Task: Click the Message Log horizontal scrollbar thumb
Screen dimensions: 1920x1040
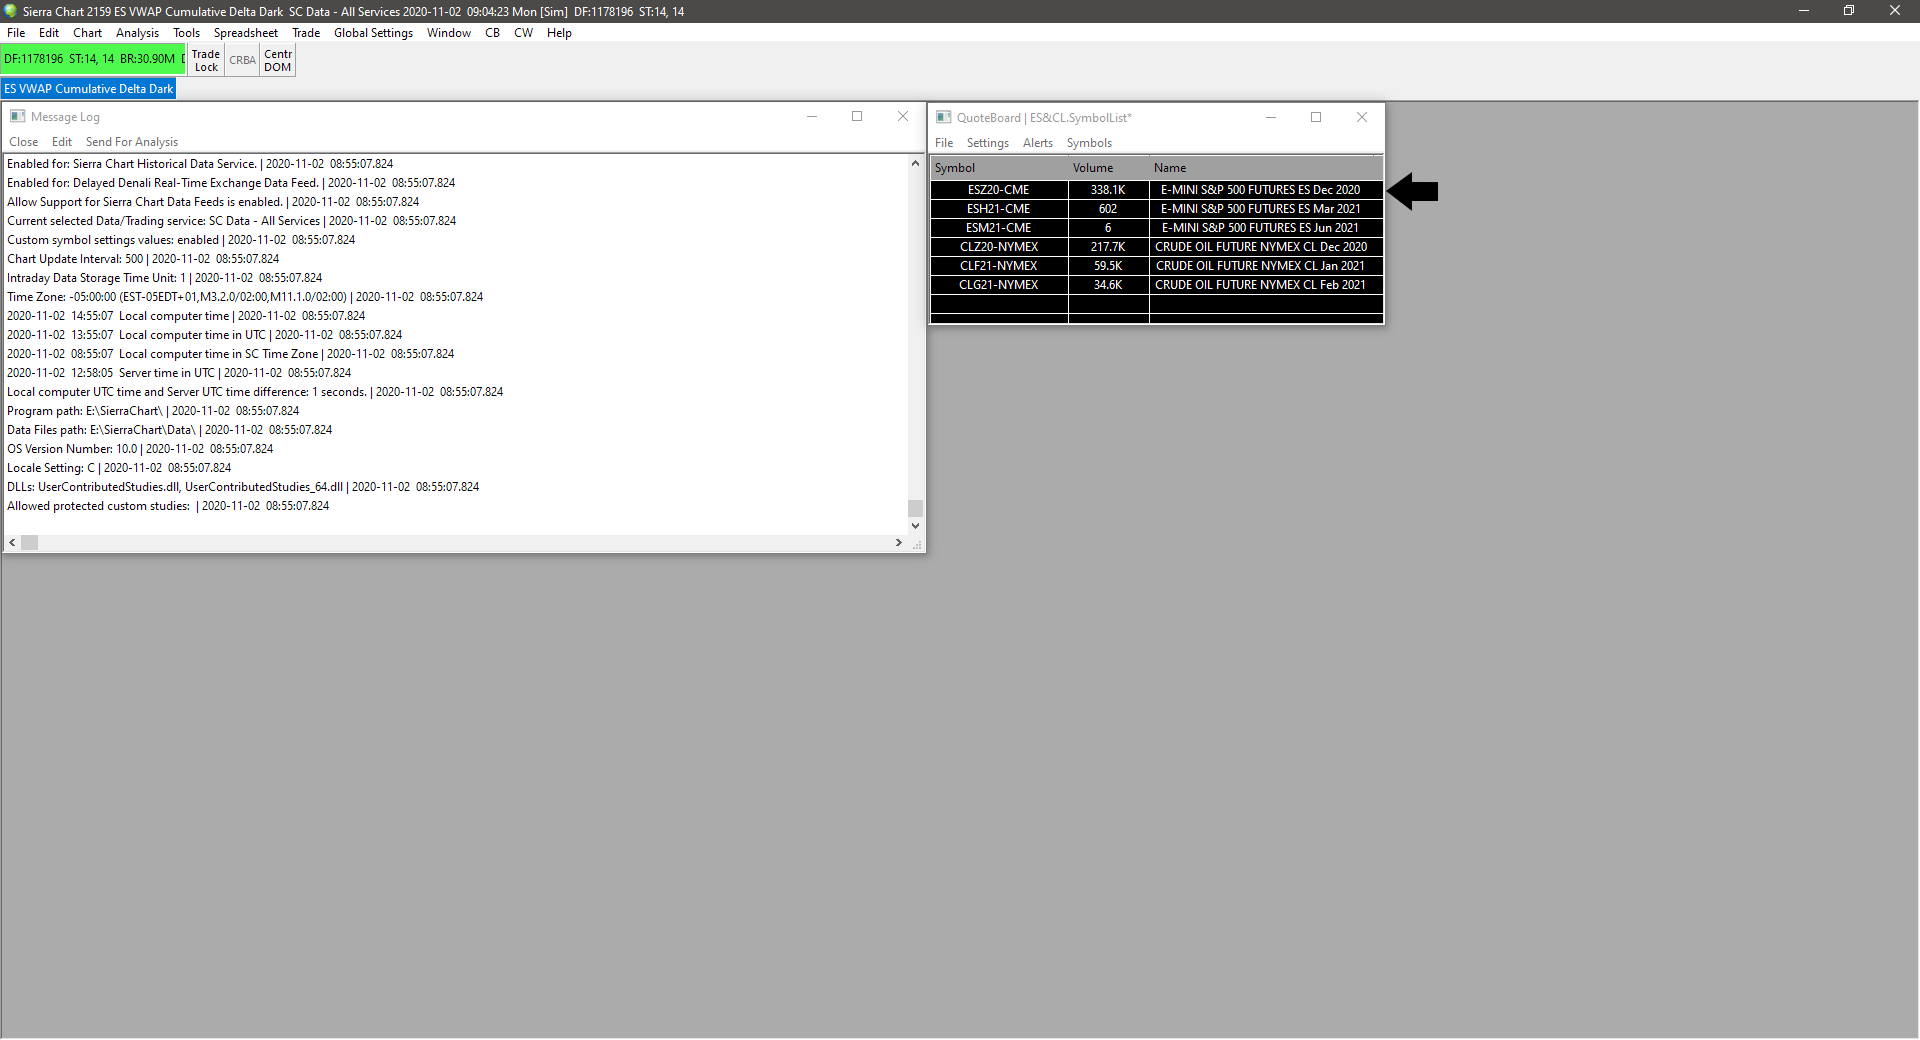Action: [30, 543]
